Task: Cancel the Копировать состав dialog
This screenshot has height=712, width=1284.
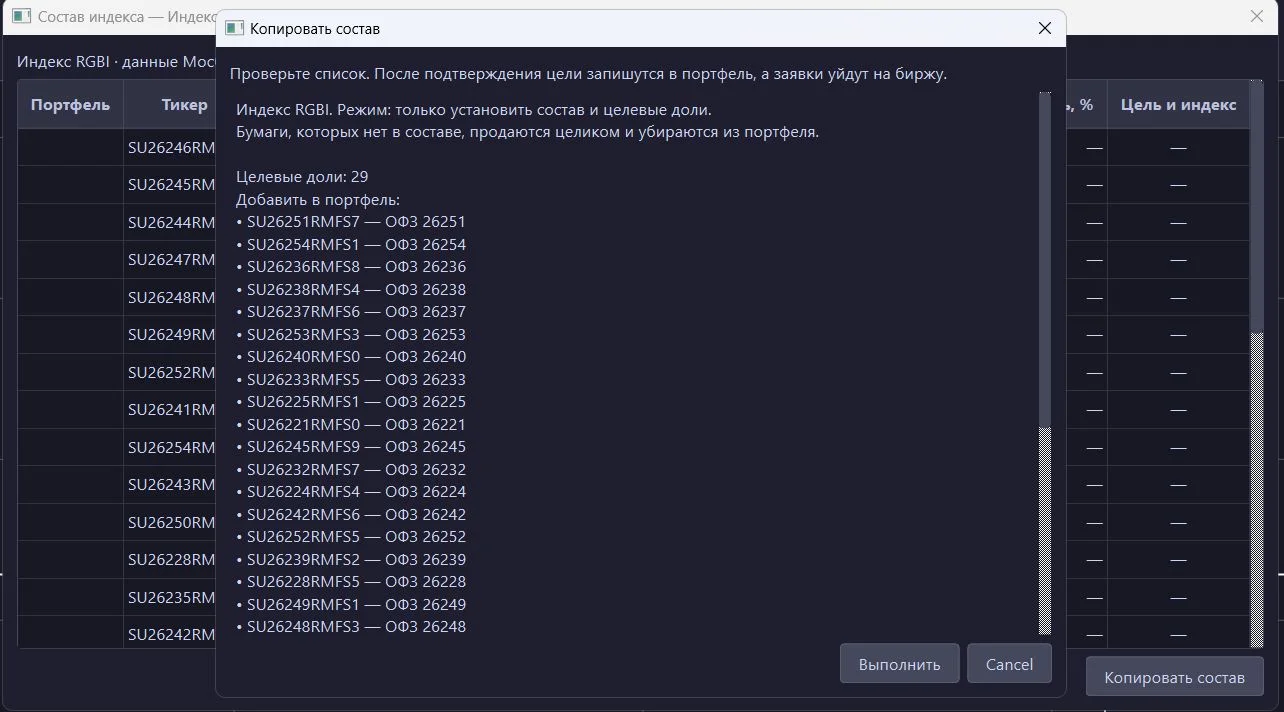Action: (1009, 664)
